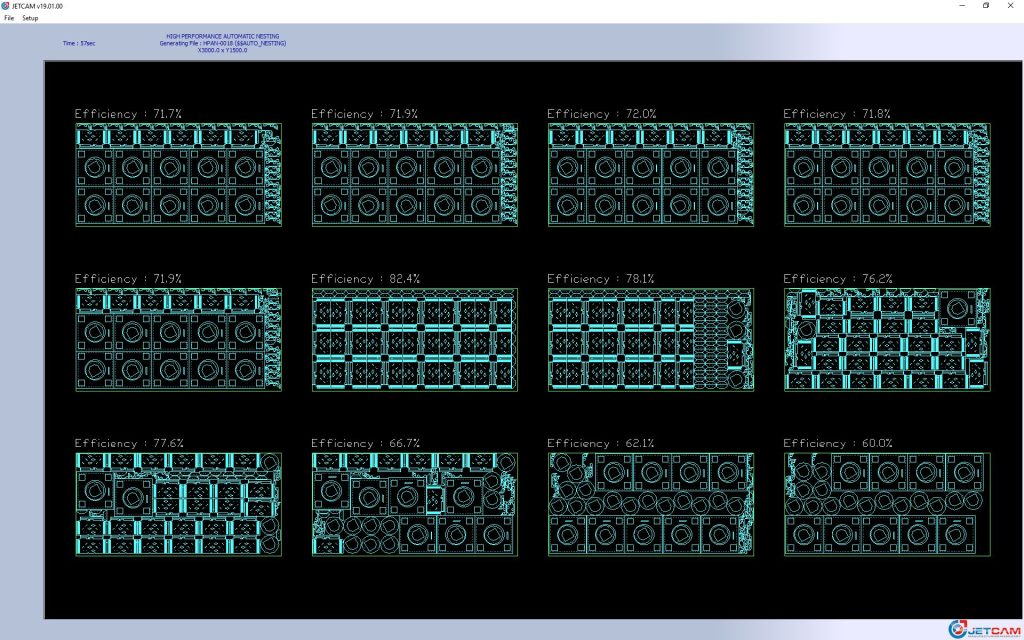Select the nest layout with 66.7% efficiency
This screenshot has height=640, width=1024.
pos(414,504)
